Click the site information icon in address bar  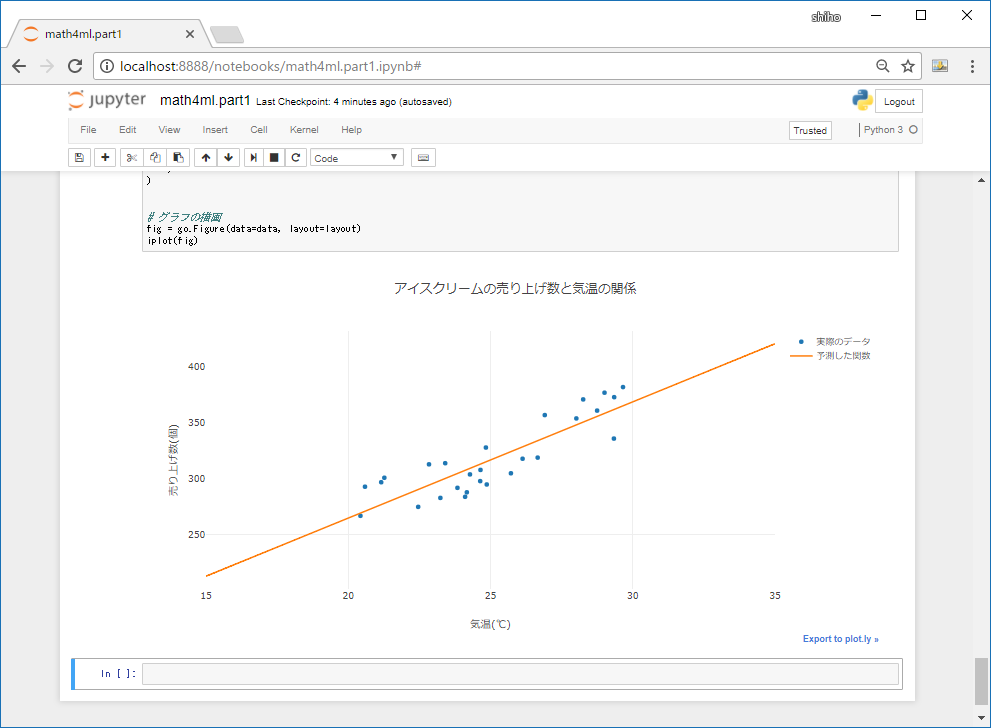(107, 66)
